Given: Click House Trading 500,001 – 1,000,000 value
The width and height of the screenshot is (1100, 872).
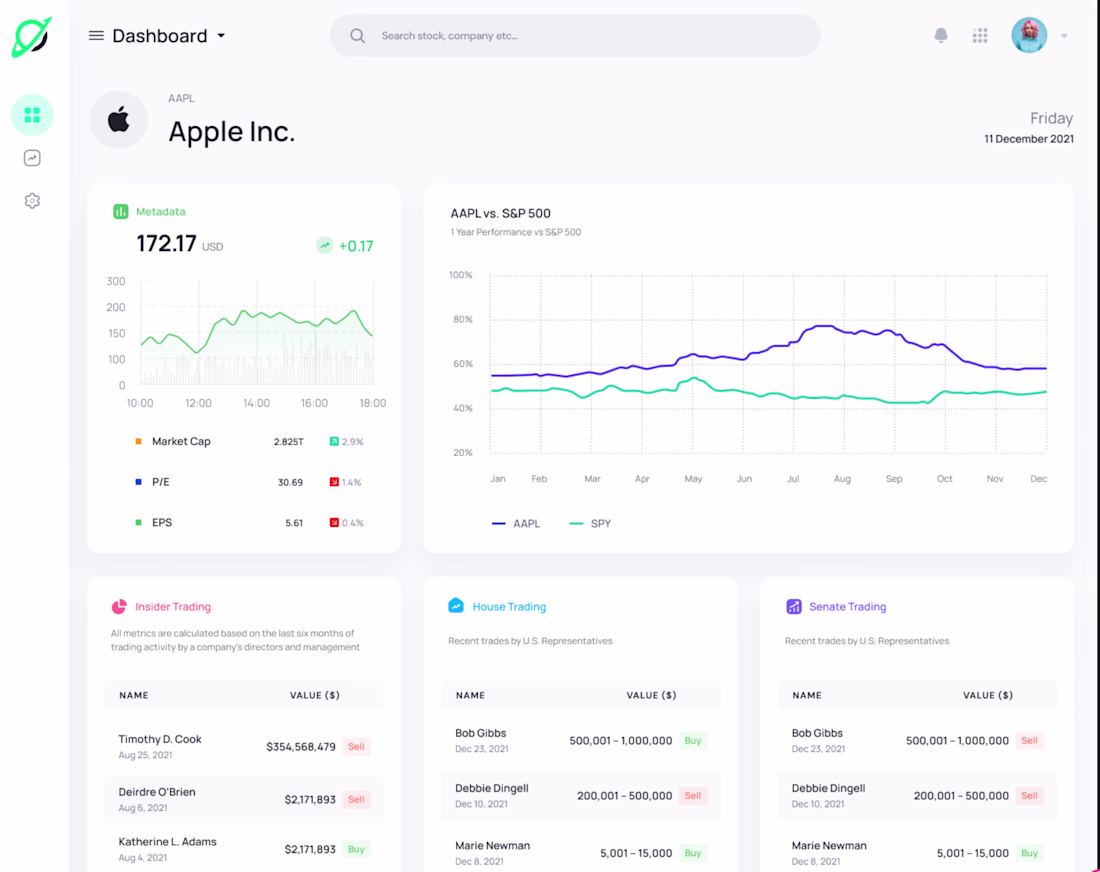Looking at the screenshot, I should [621, 741].
